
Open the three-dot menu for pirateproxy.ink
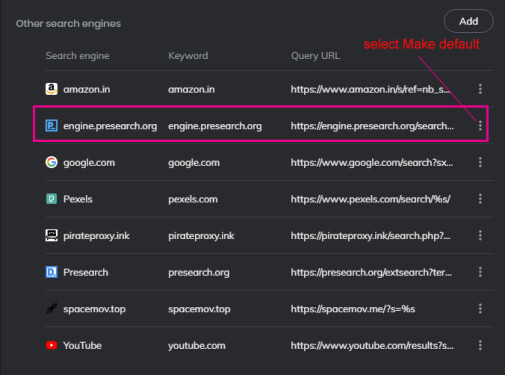(480, 236)
